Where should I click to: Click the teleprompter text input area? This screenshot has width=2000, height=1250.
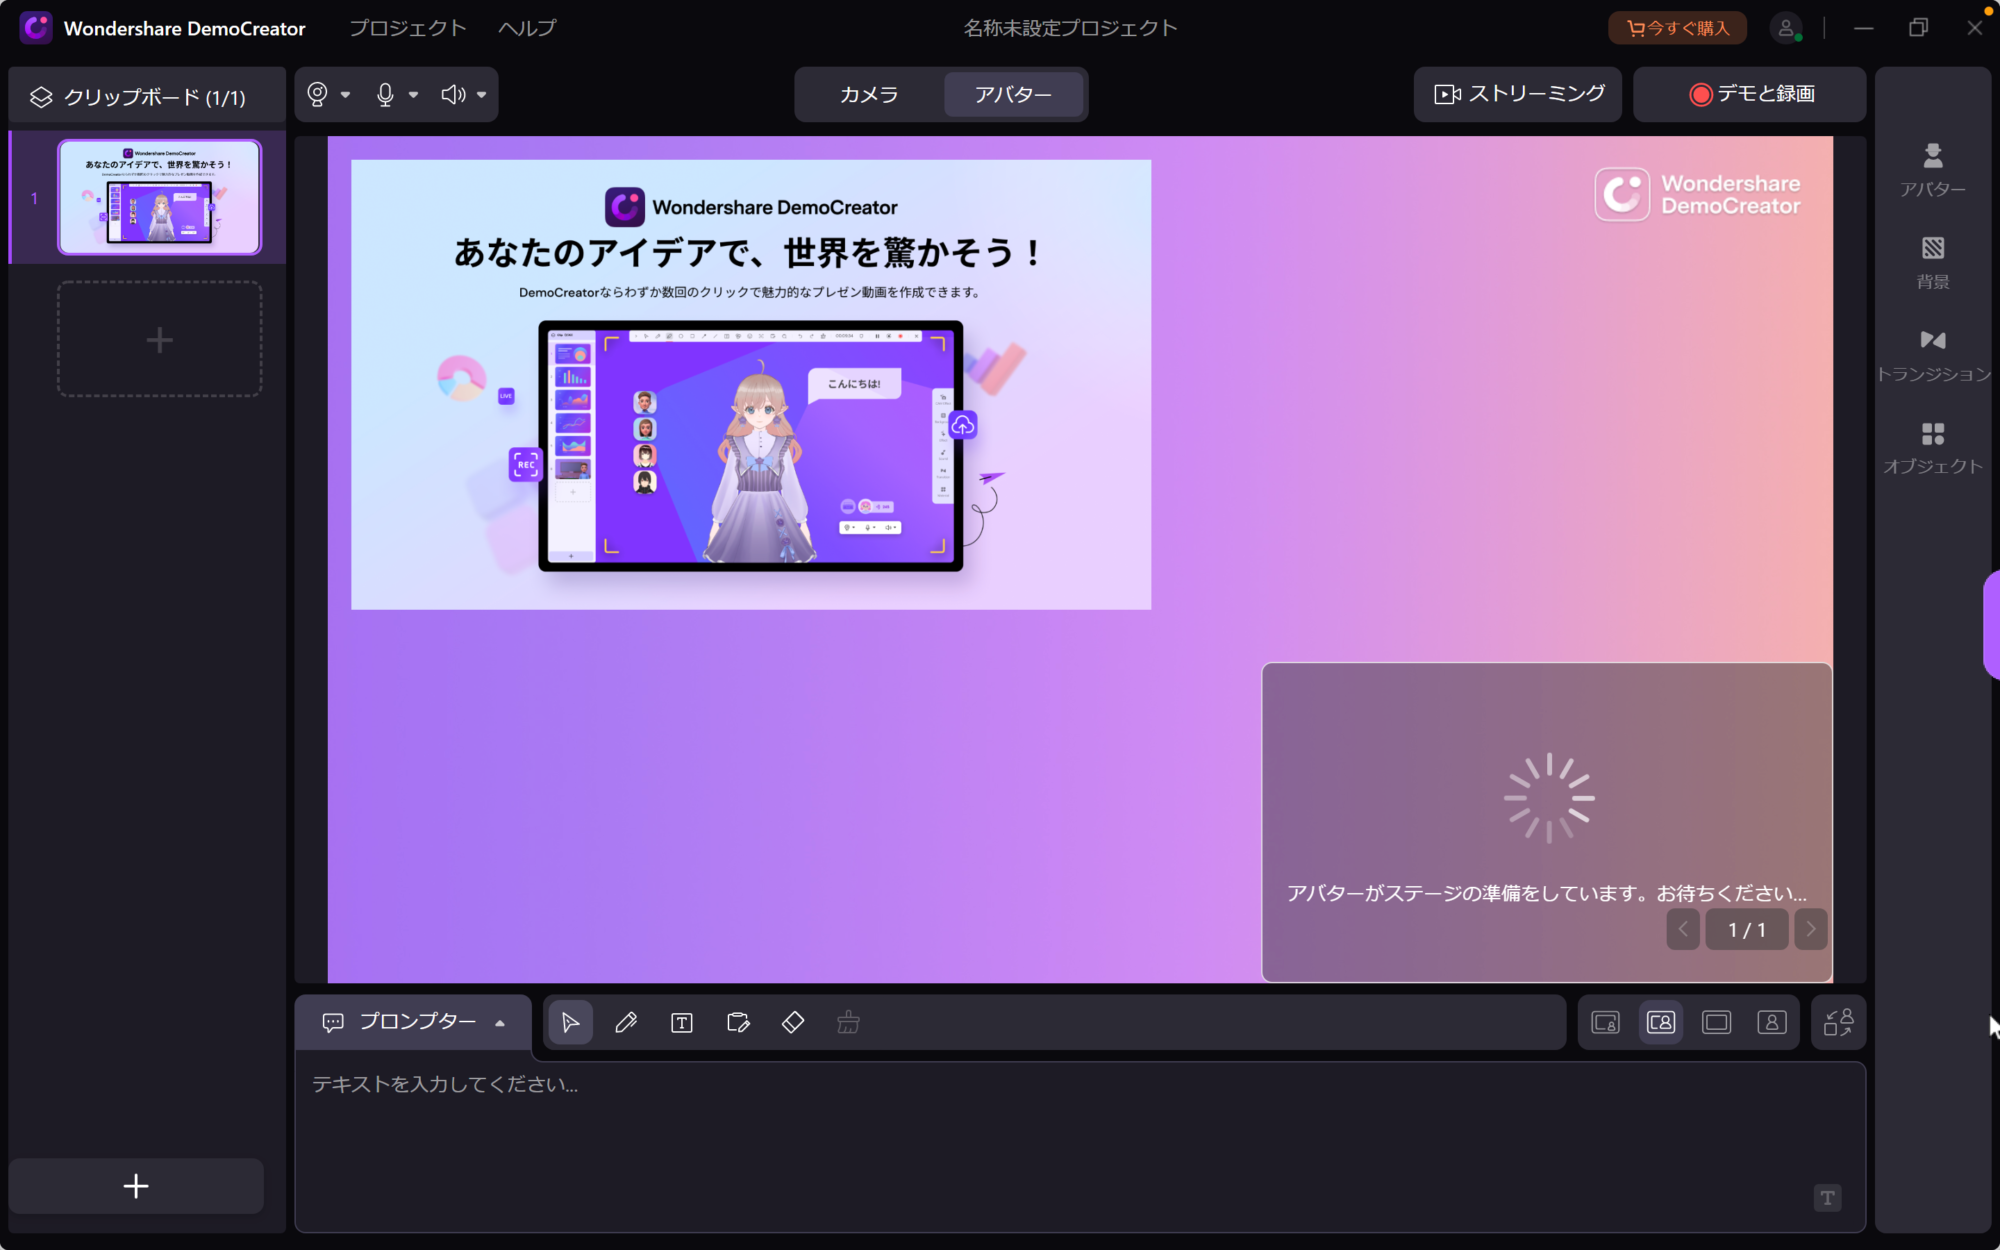(1080, 1146)
